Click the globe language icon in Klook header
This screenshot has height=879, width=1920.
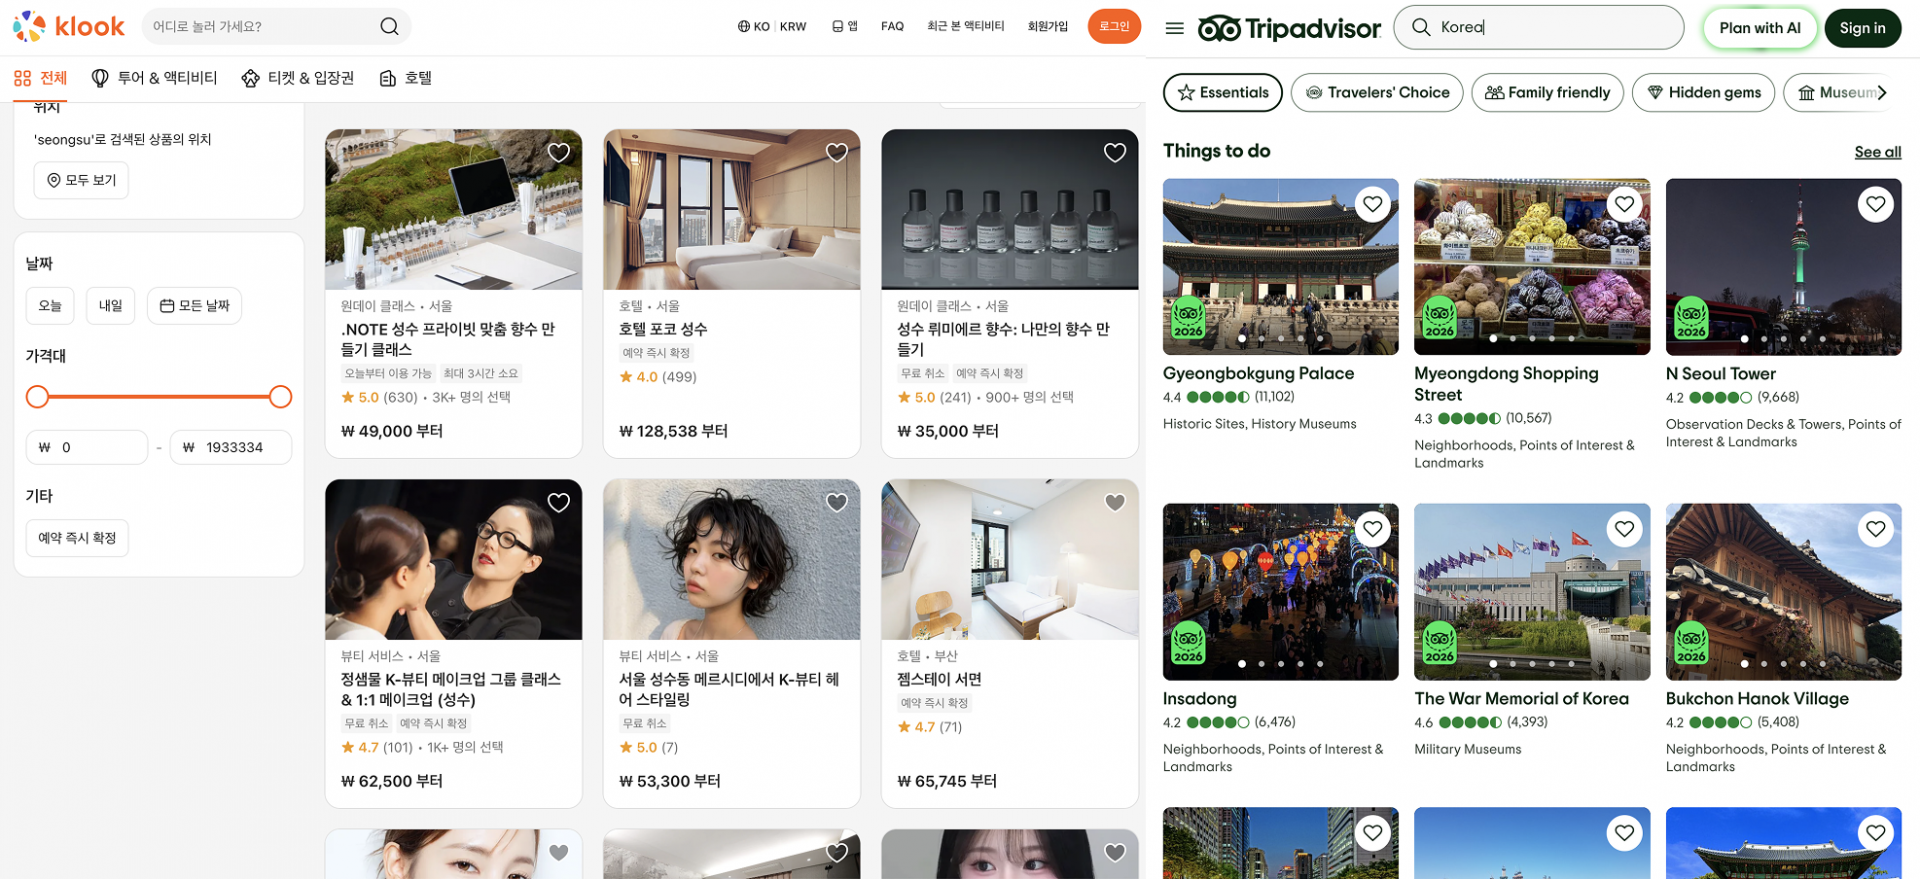click(743, 27)
